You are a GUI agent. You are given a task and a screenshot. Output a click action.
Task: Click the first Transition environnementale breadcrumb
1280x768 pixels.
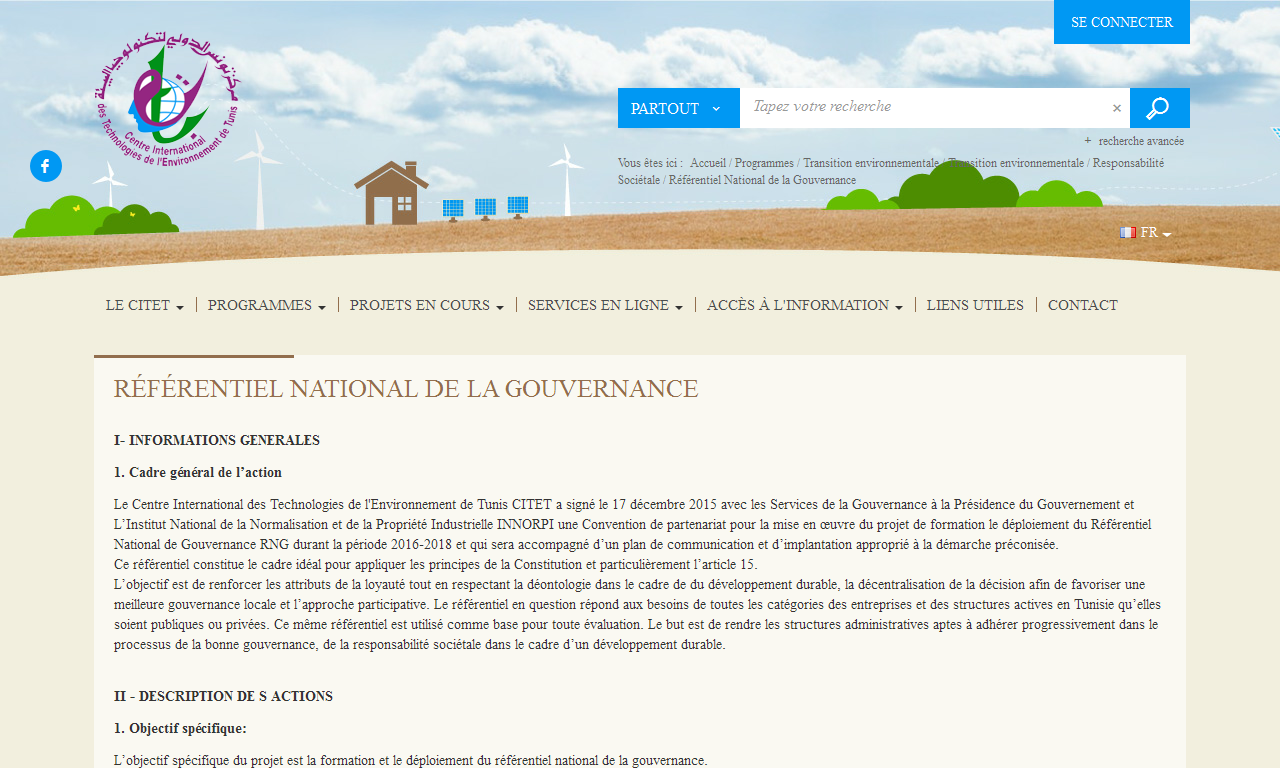pyautogui.click(x=871, y=163)
